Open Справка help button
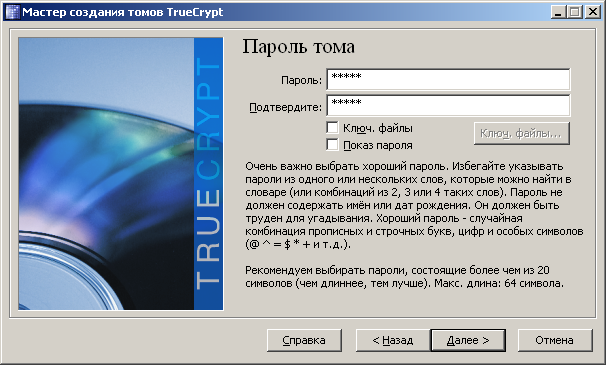 pos(304,340)
